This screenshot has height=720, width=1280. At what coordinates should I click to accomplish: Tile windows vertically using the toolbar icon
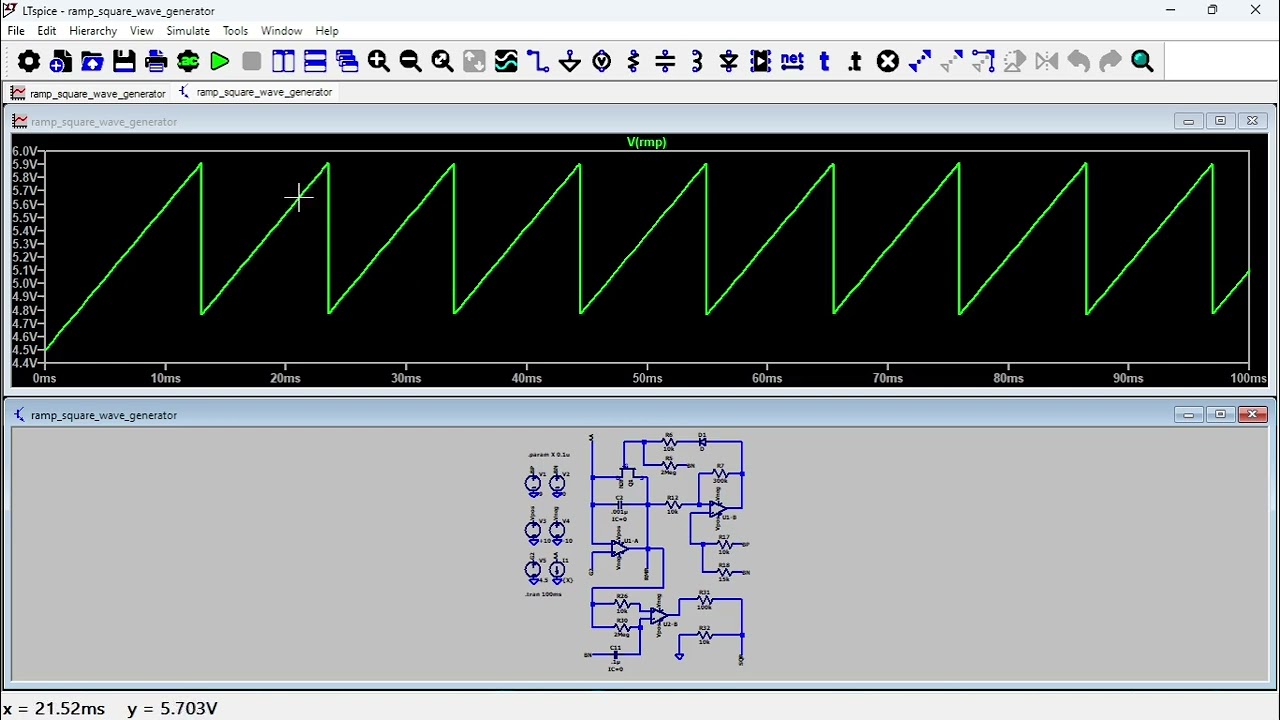click(x=284, y=62)
